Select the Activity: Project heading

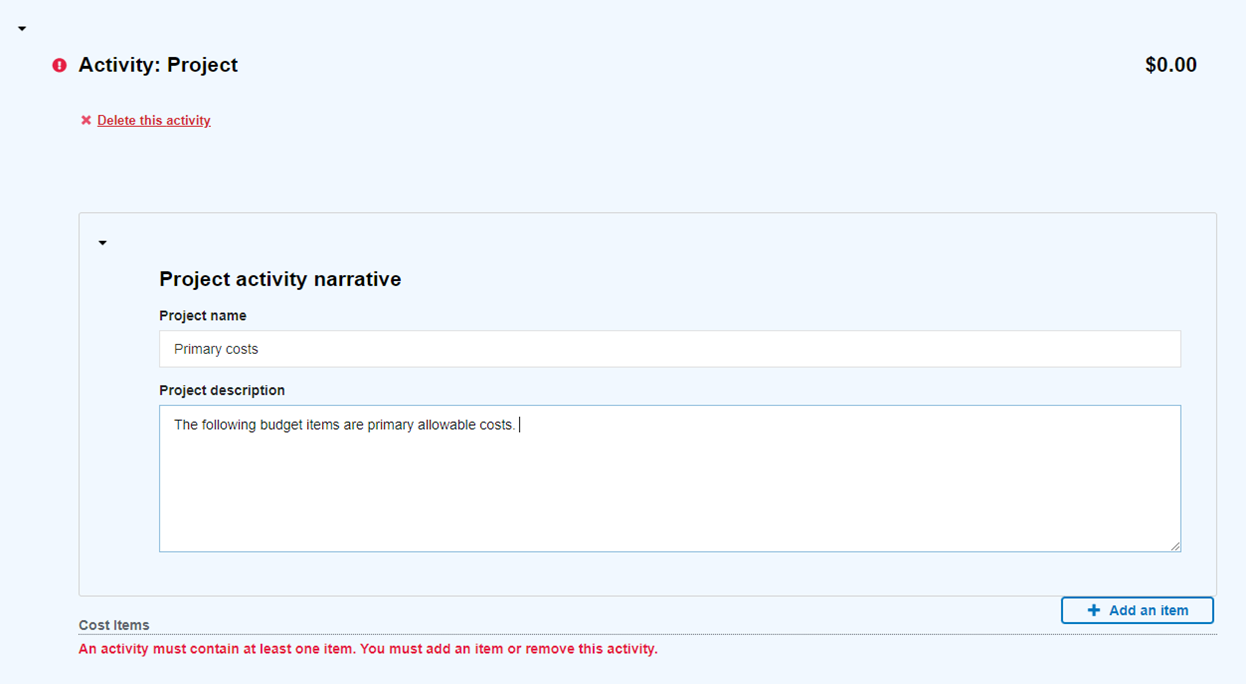158,65
